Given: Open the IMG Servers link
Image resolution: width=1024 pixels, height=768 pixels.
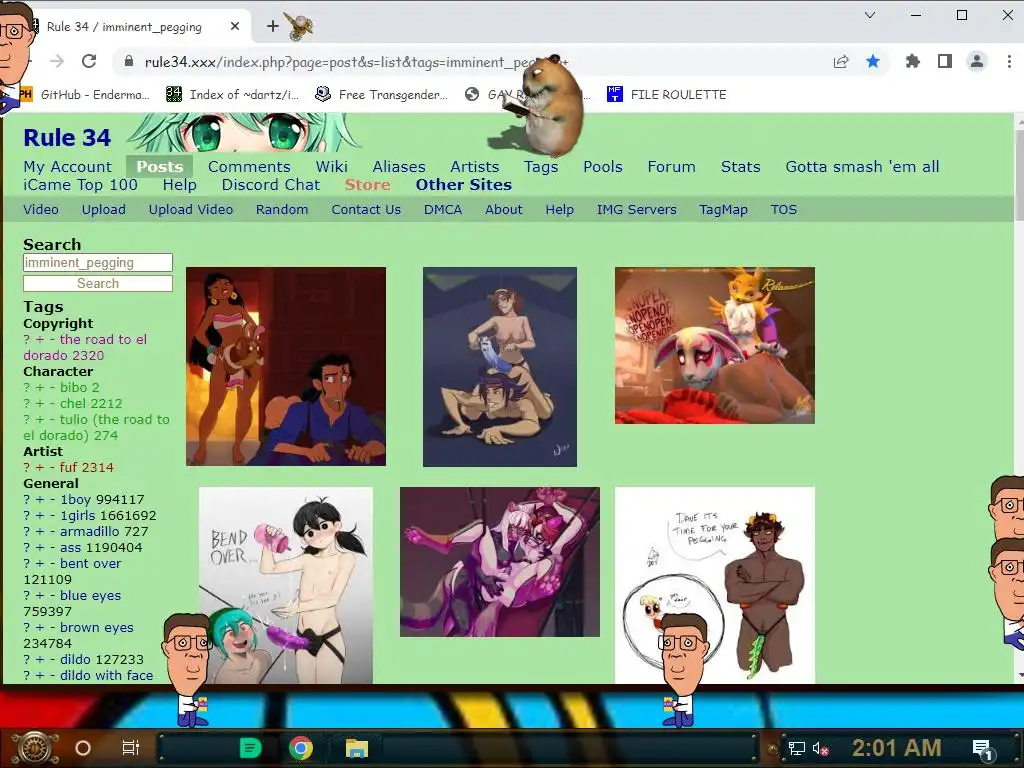Looking at the screenshot, I should coord(636,210).
